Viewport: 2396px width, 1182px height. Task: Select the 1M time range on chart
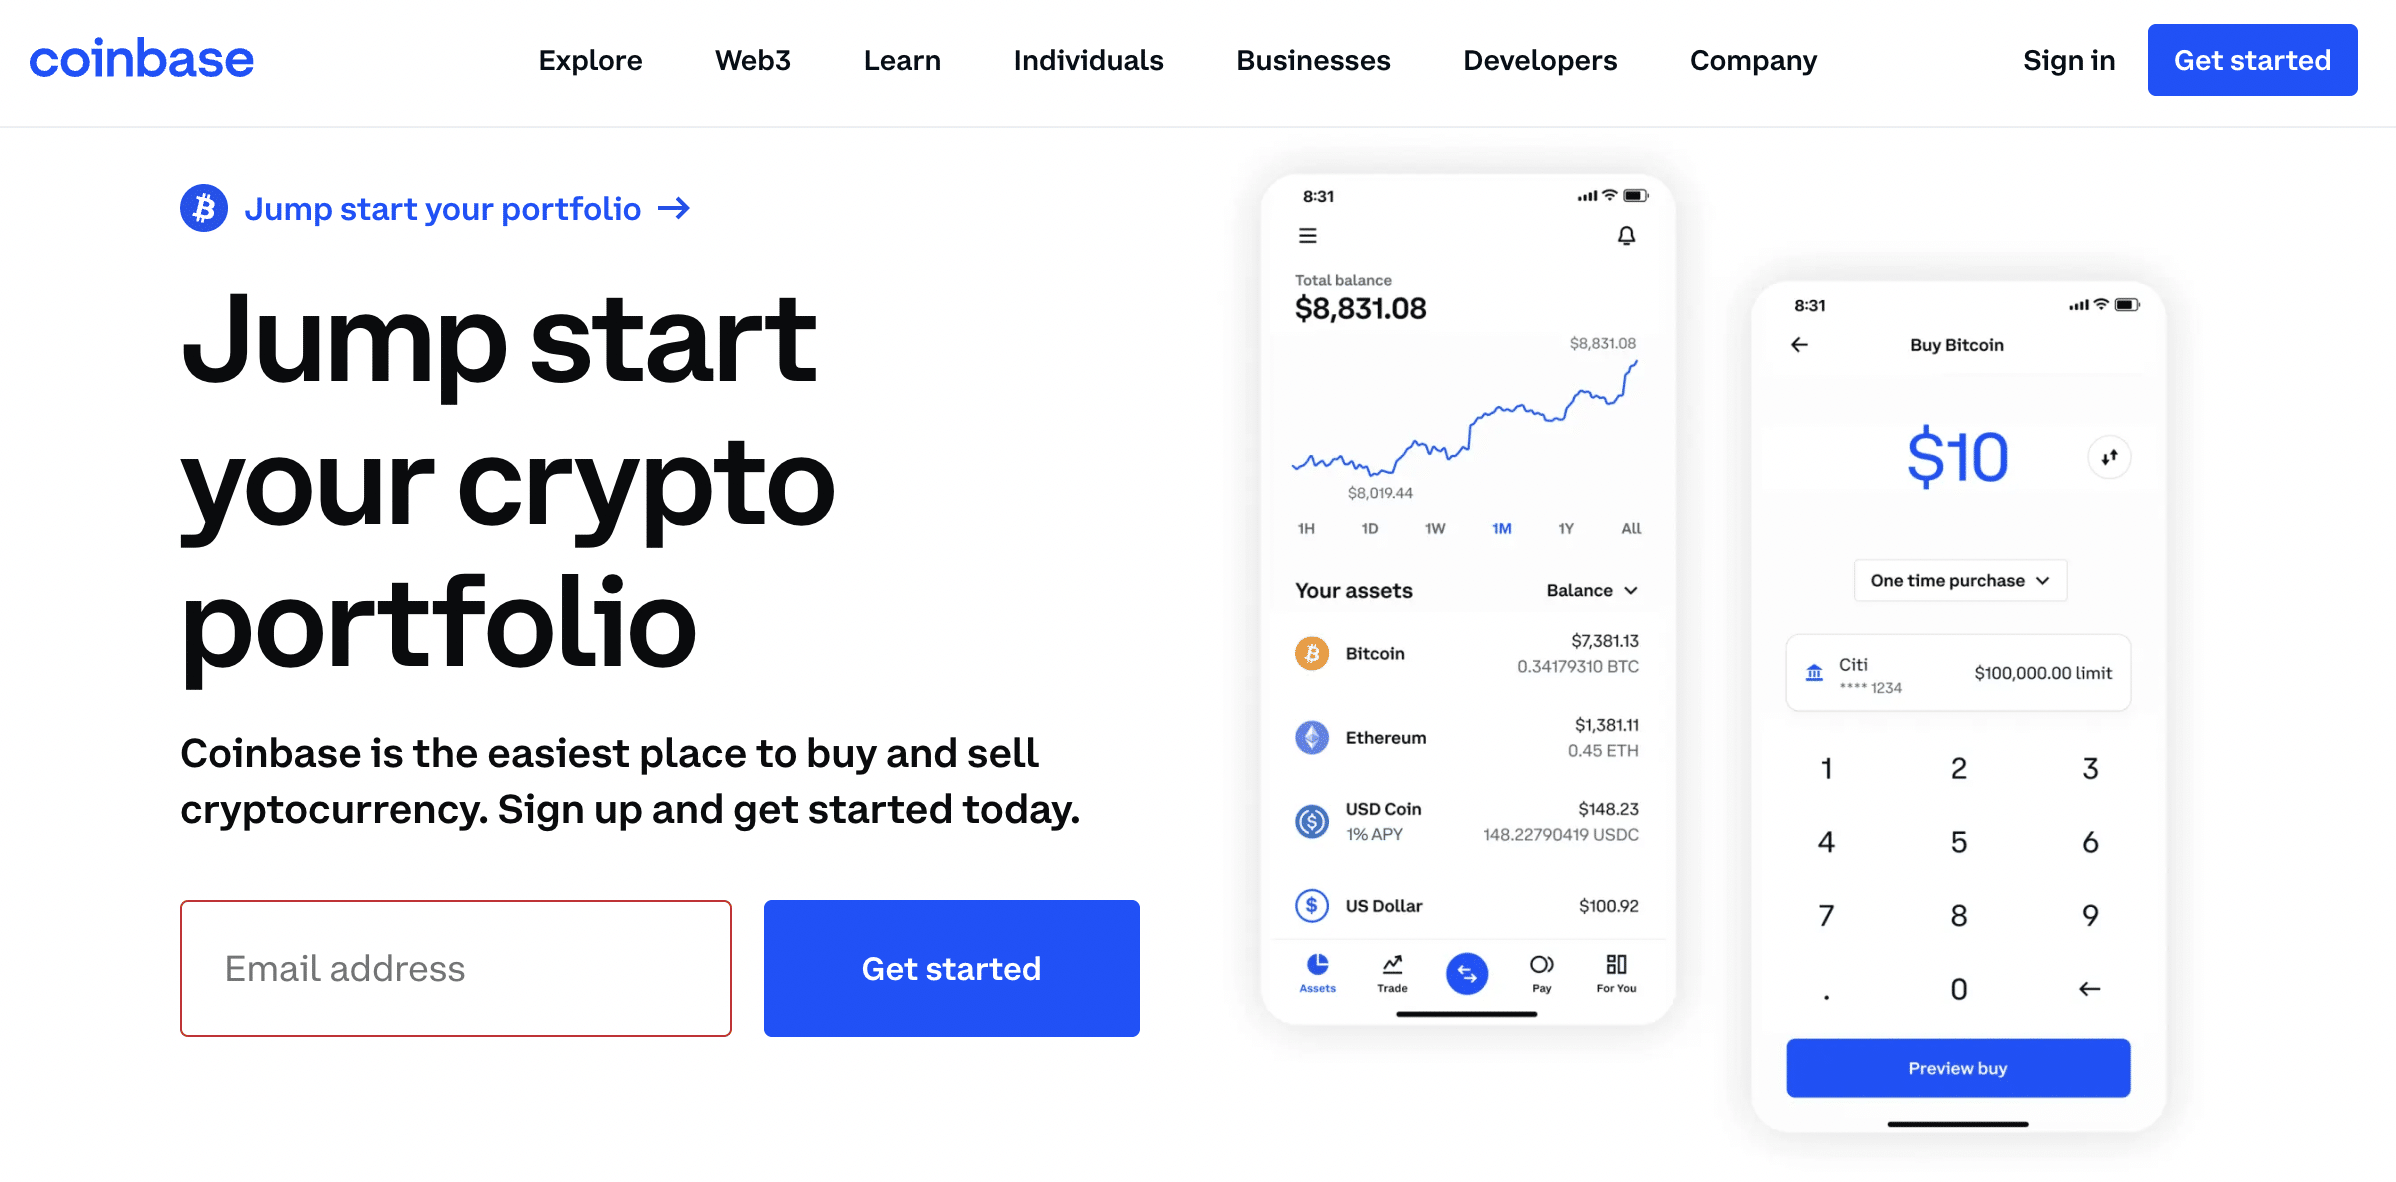1499,531
